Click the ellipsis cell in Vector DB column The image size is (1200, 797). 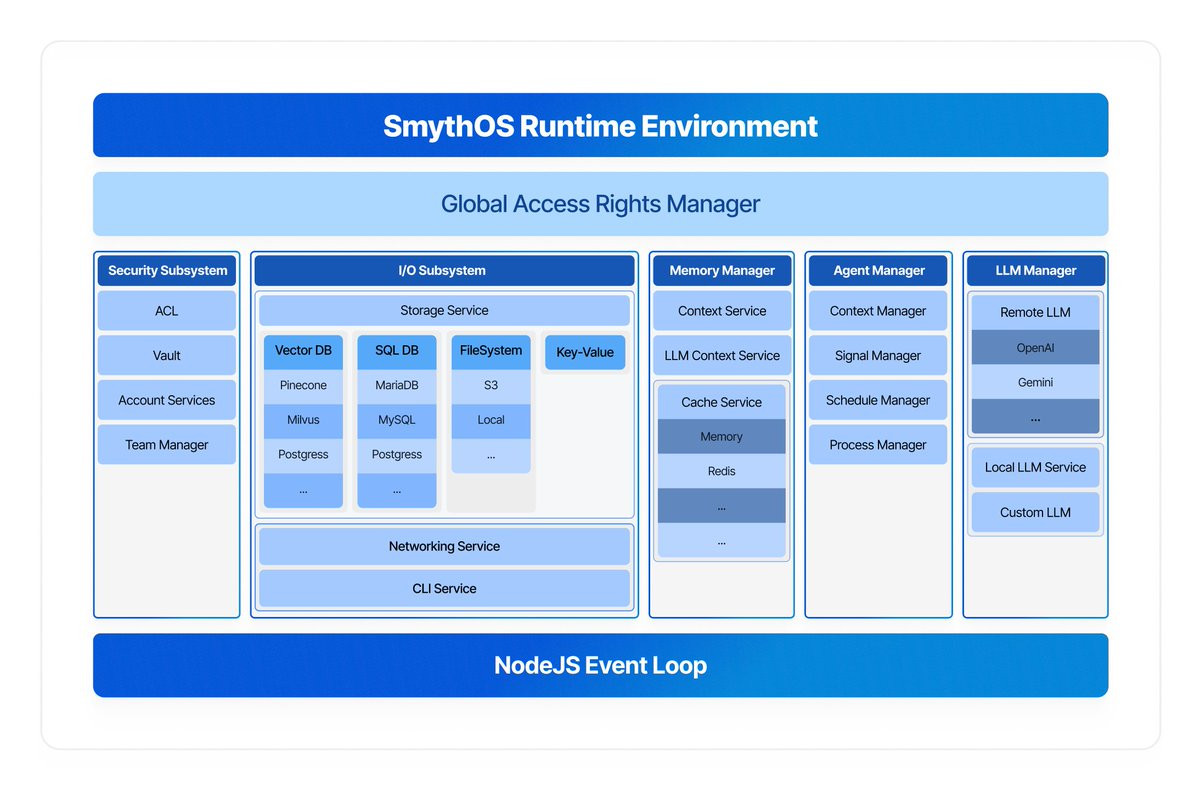(x=303, y=490)
